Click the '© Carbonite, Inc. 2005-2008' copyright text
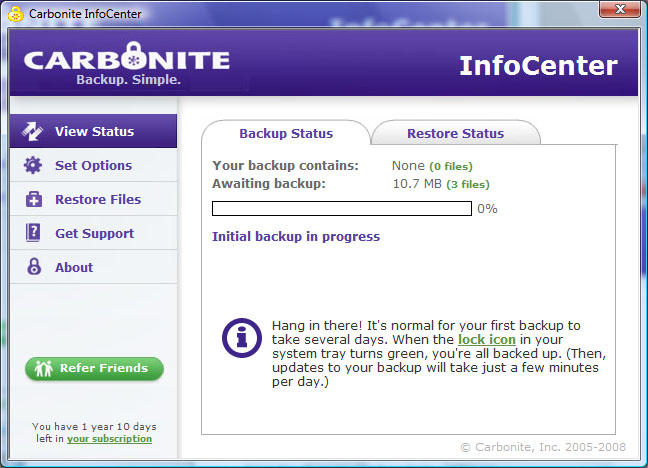Viewport: 648px width, 468px height. coord(543,447)
